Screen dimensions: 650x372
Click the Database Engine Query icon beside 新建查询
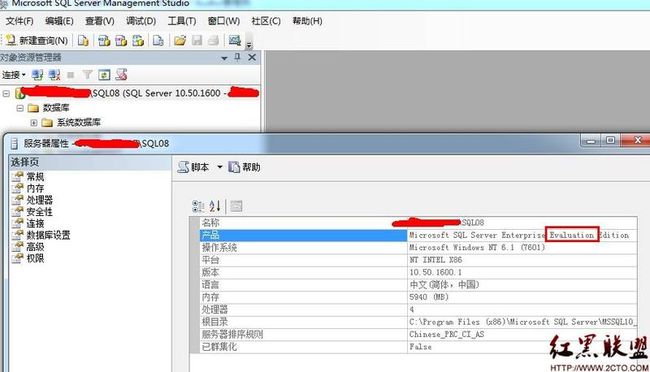[x=83, y=40]
